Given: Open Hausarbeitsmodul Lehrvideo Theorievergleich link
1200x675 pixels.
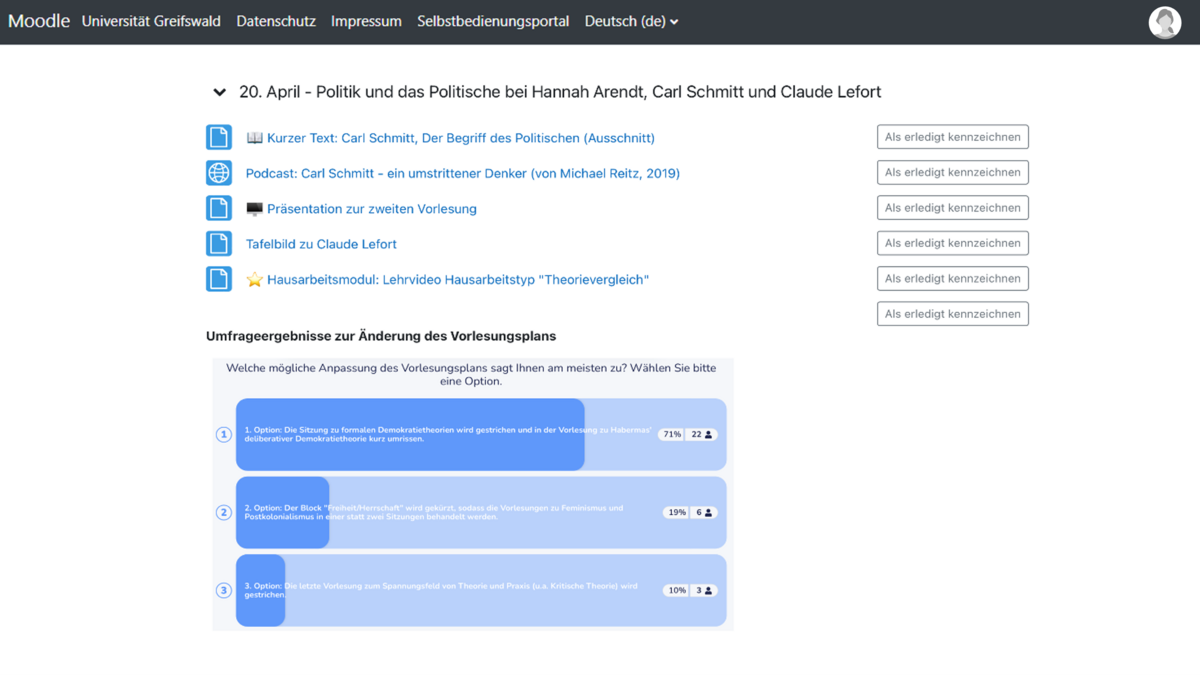Looking at the screenshot, I should click(x=457, y=280).
